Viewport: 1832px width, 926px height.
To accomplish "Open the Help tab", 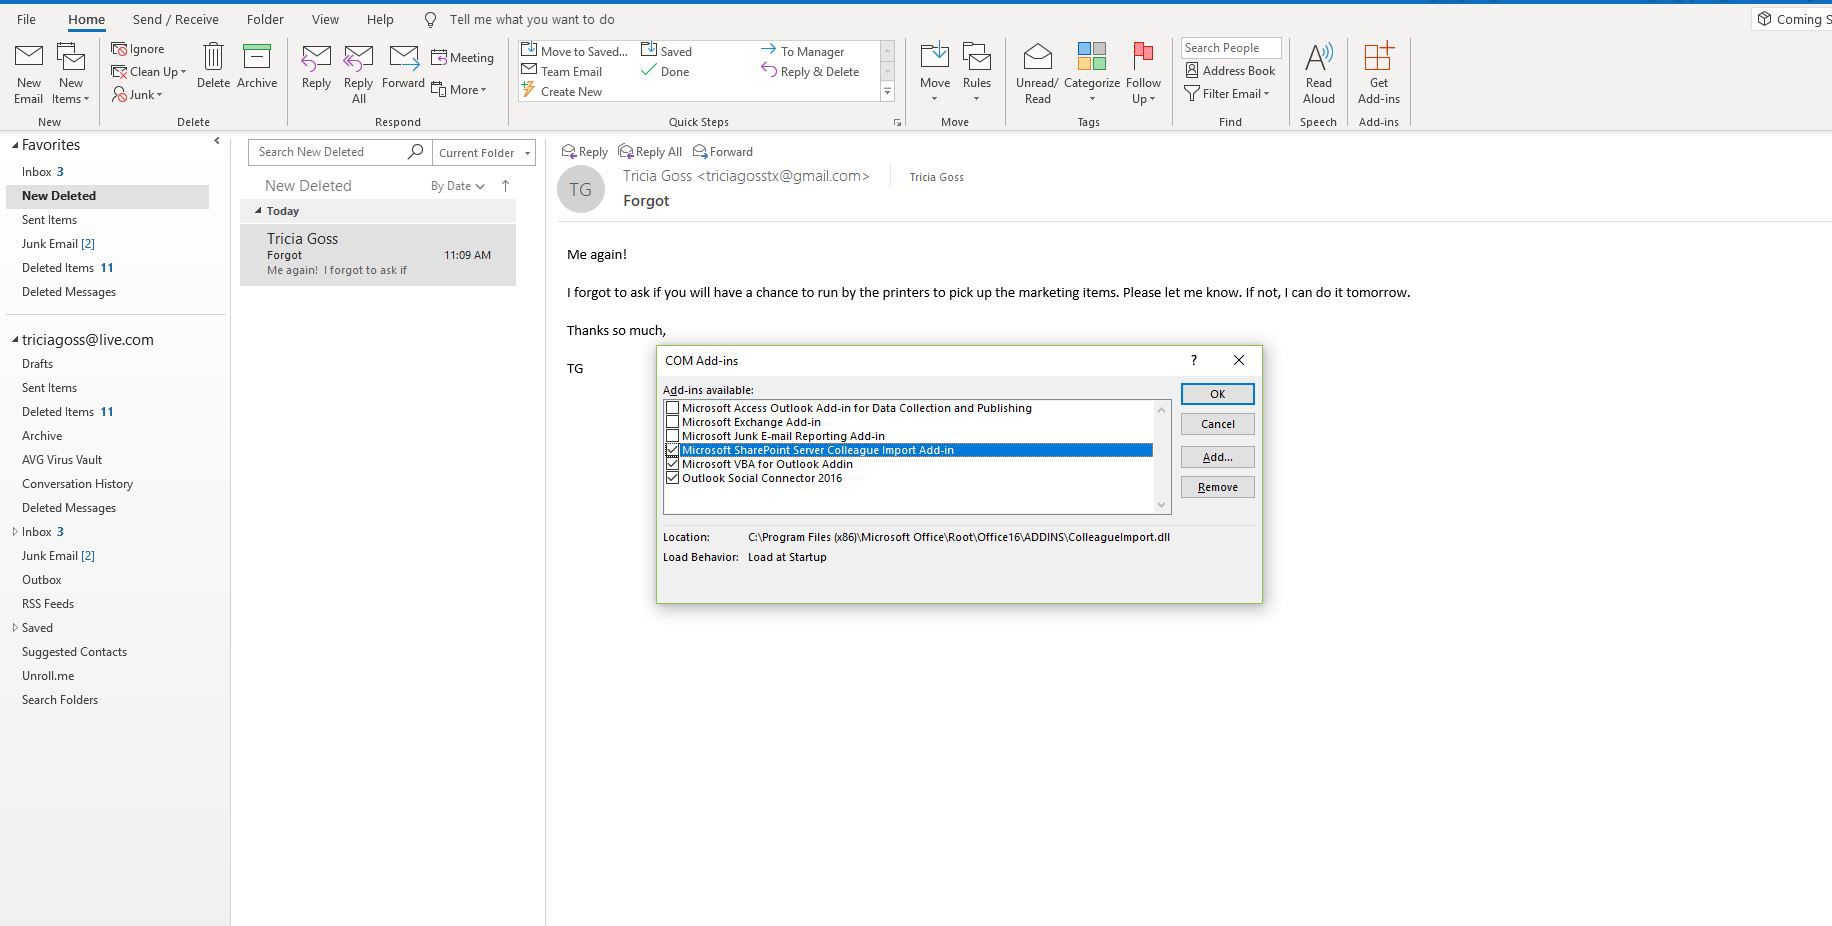I will click(x=380, y=19).
